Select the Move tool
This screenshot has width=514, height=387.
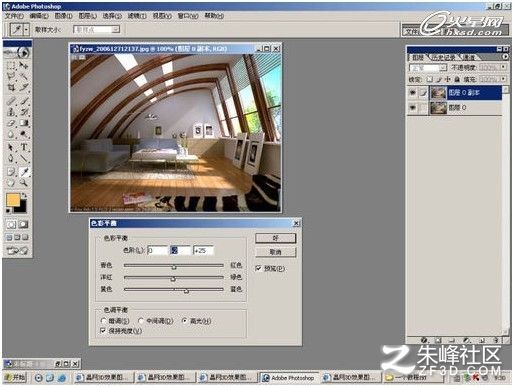(24, 65)
